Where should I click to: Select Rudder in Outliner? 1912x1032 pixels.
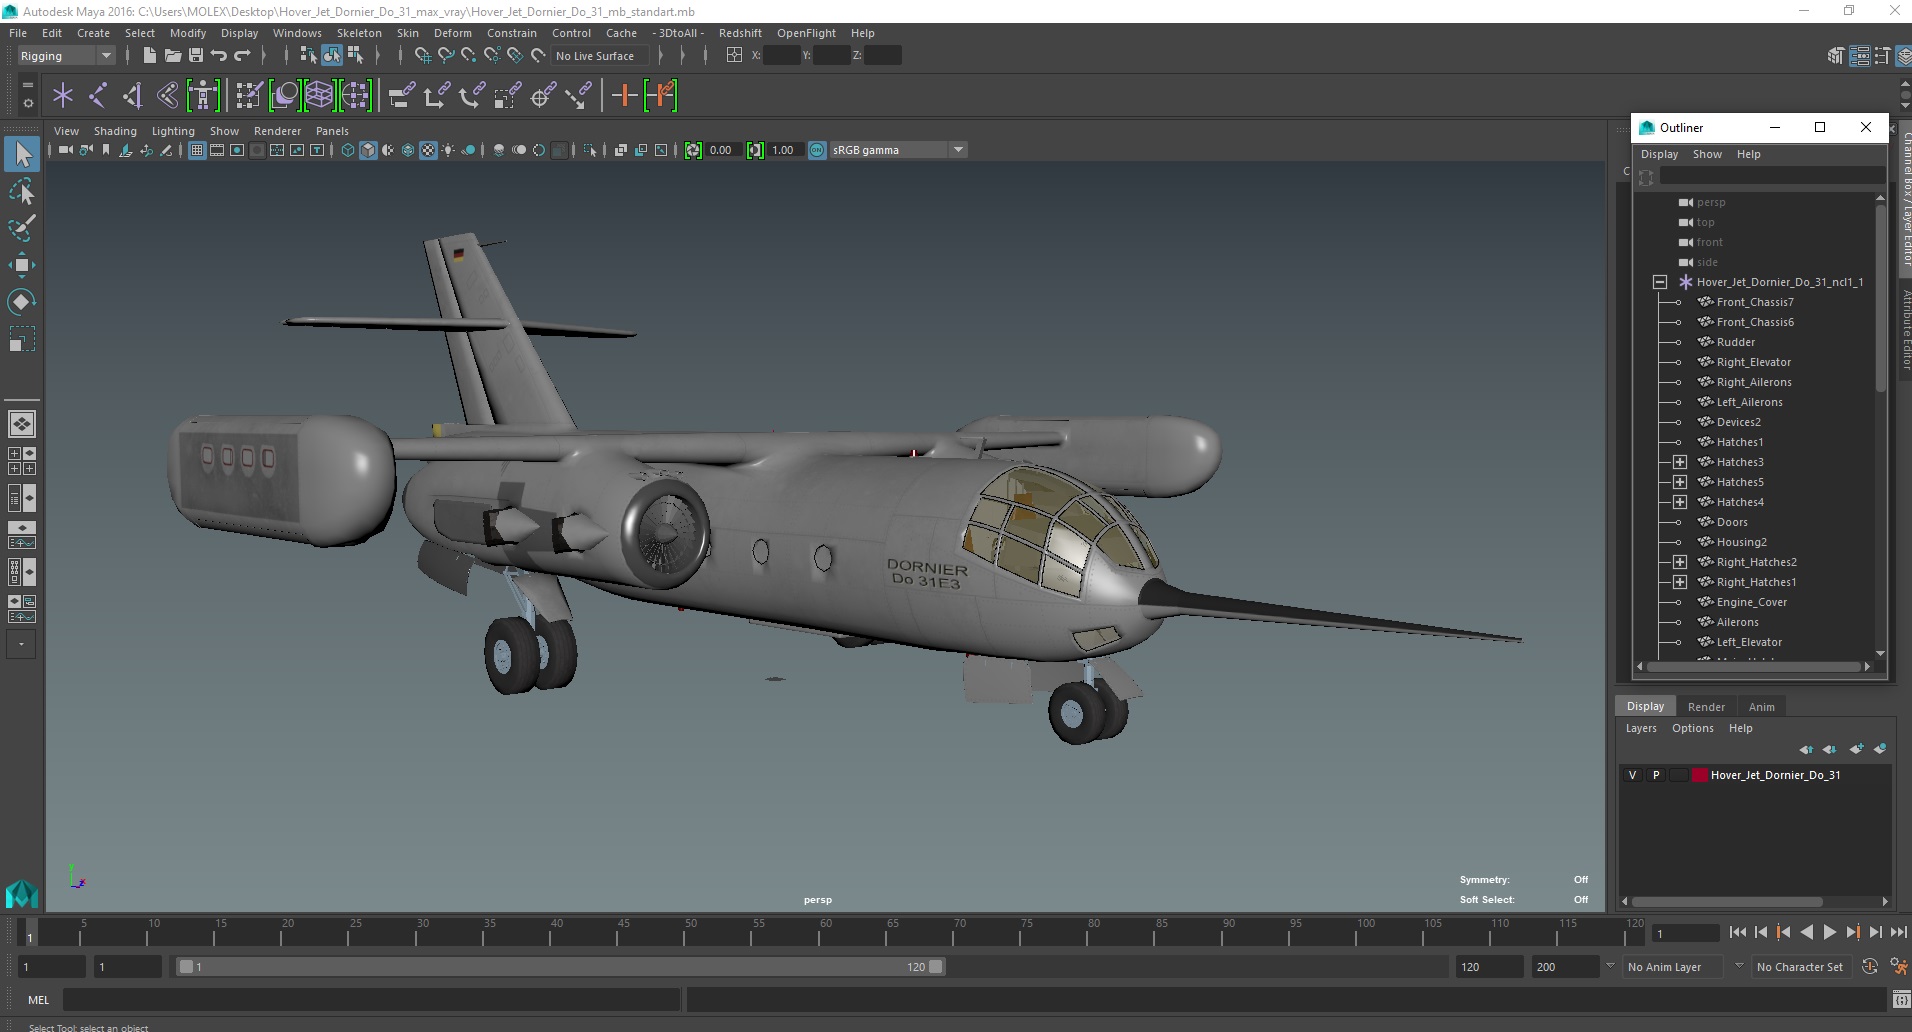pyautogui.click(x=1735, y=342)
